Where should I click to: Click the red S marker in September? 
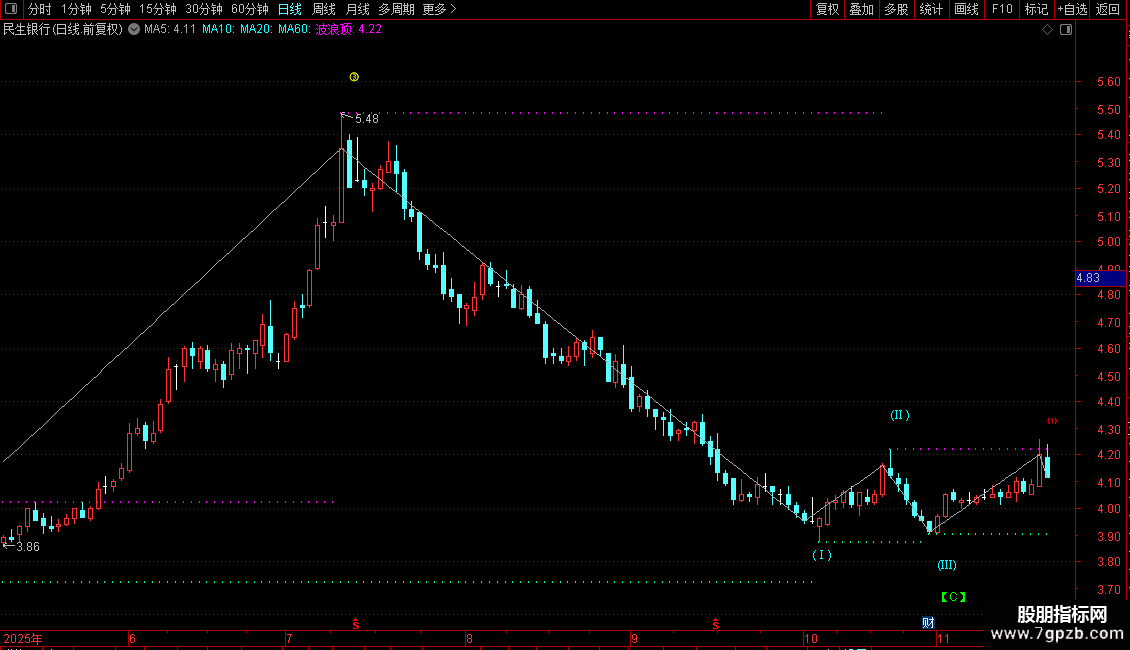(x=716, y=624)
